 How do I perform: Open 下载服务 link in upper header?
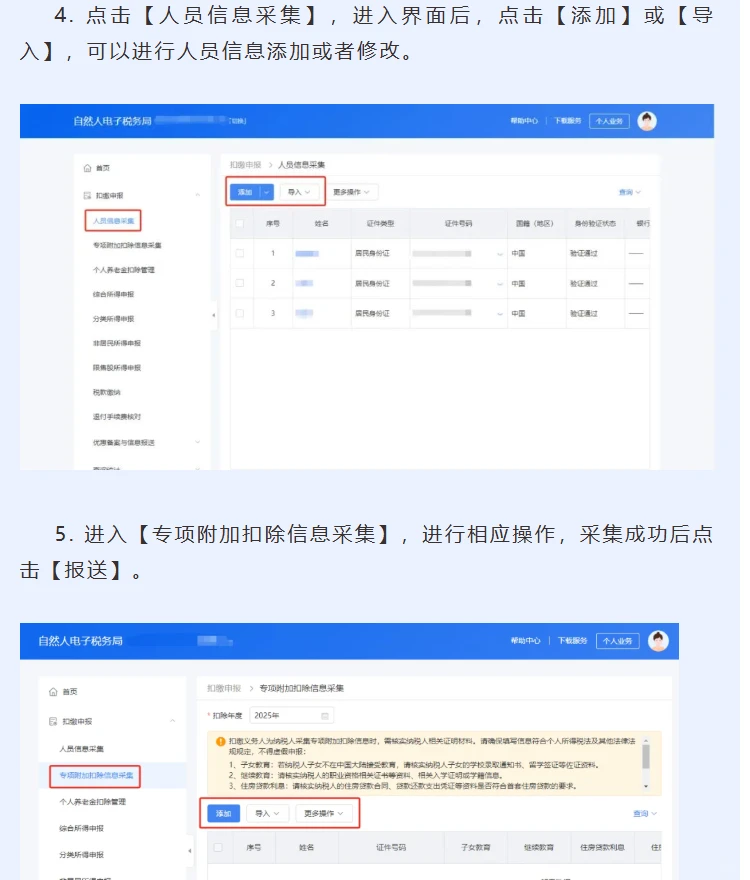tap(568, 121)
